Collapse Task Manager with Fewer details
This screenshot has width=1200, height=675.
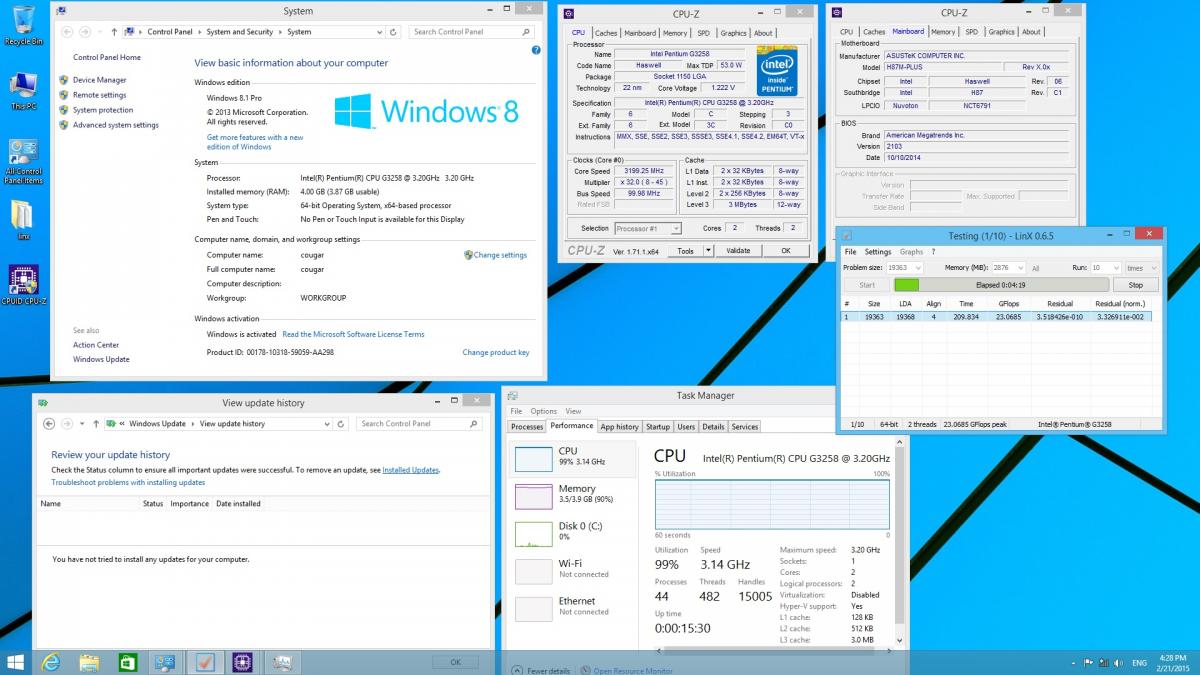click(x=542, y=671)
